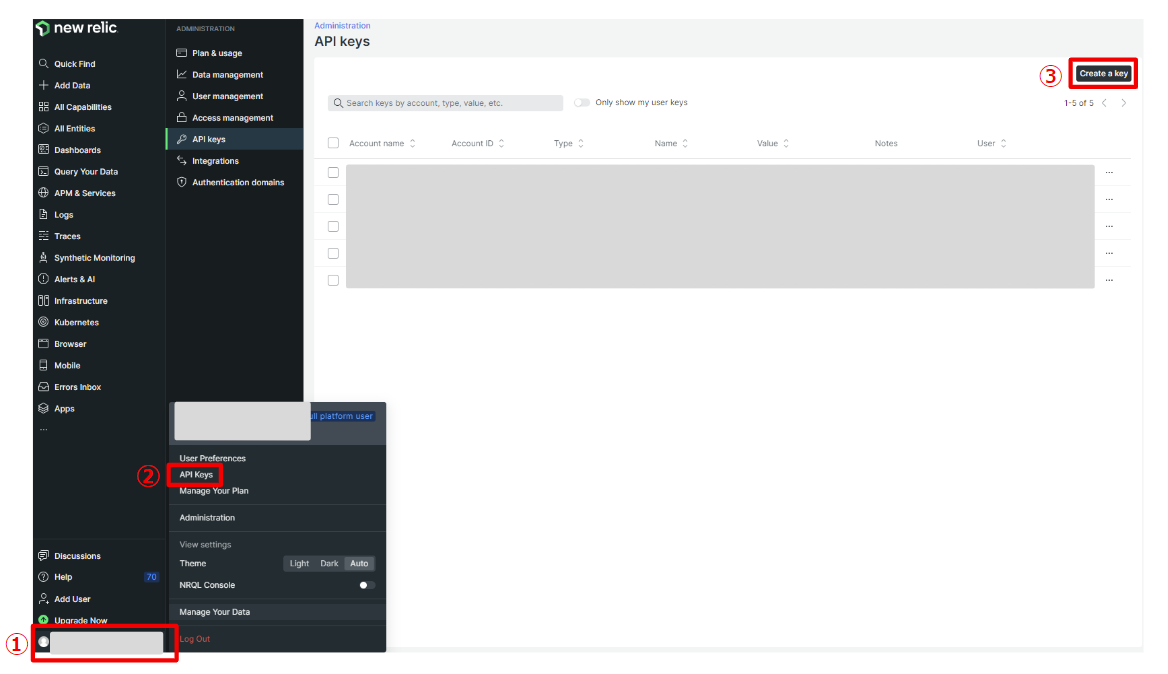Click the Infrastructure icon
The width and height of the screenshot is (1168, 674).
(43, 301)
